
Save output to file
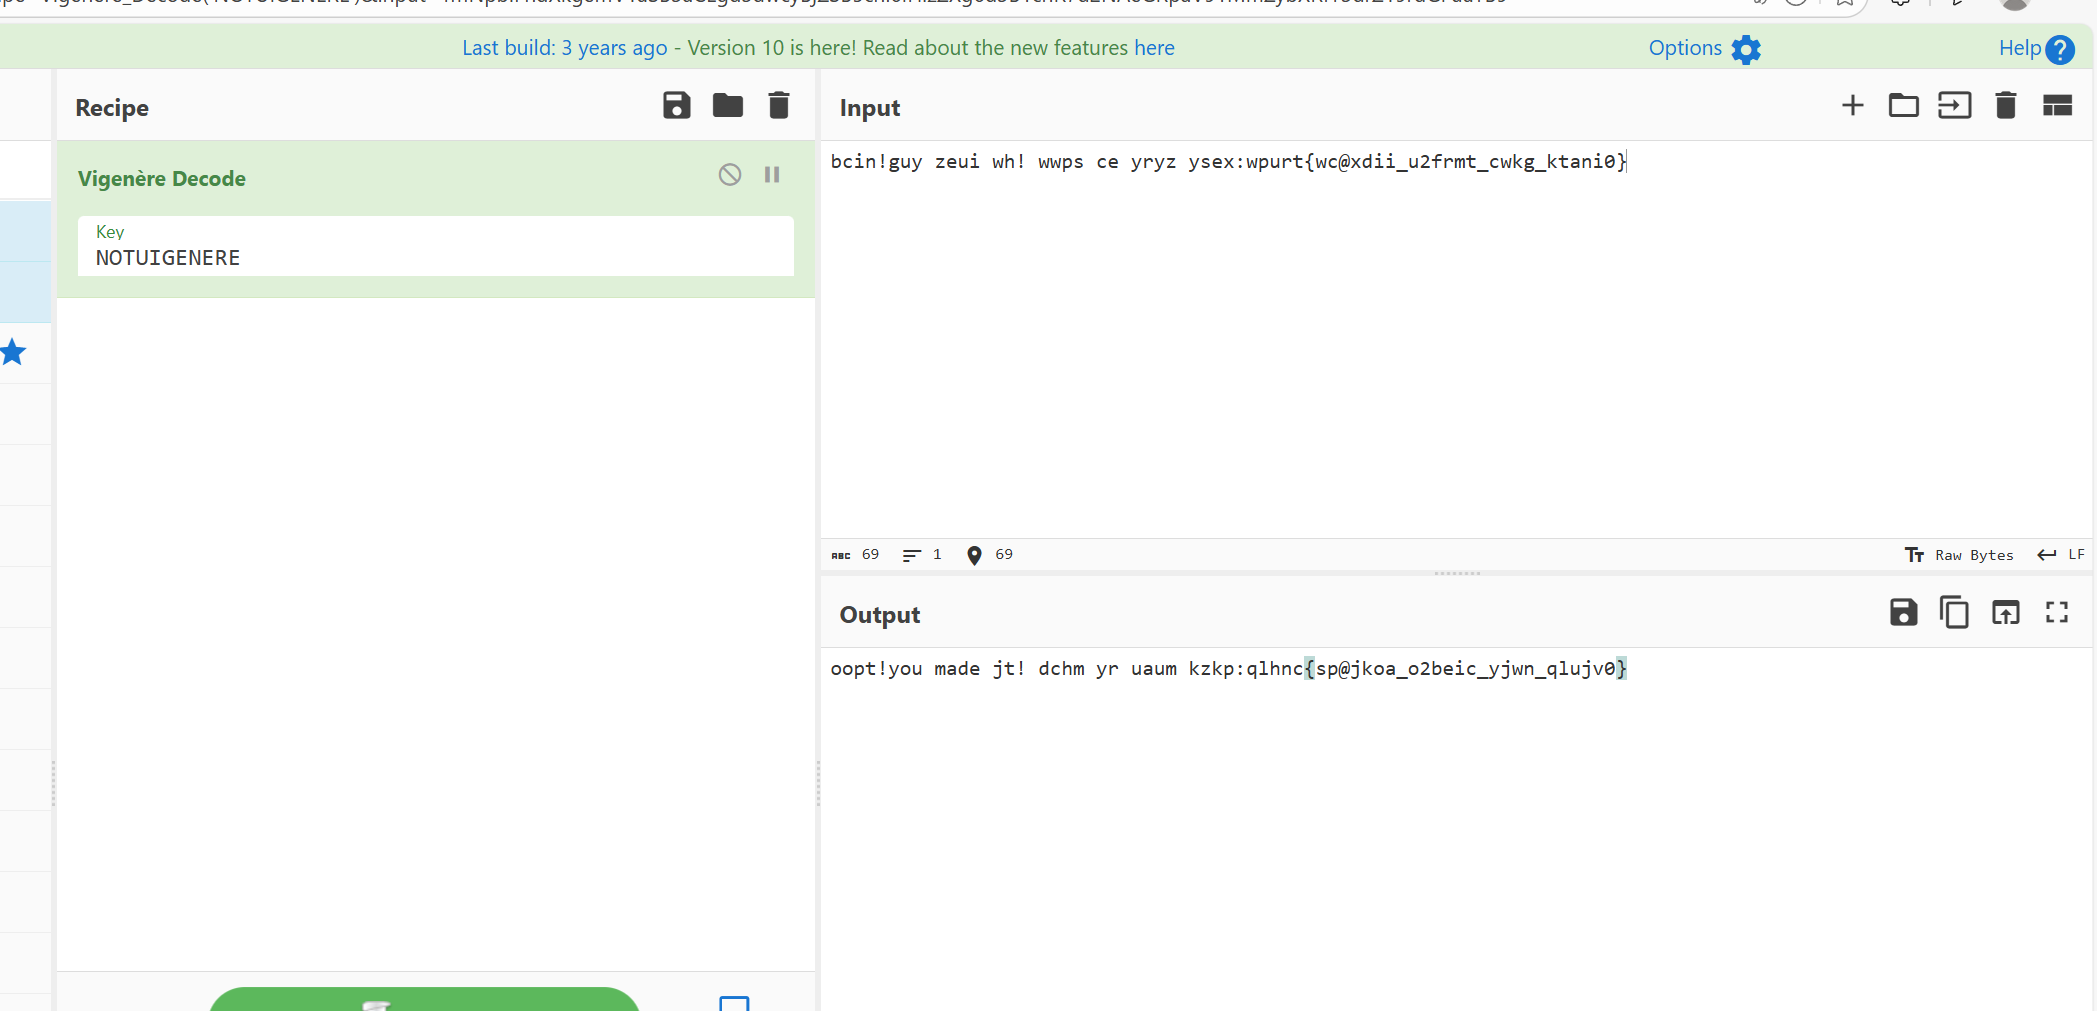(x=1903, y=612)
